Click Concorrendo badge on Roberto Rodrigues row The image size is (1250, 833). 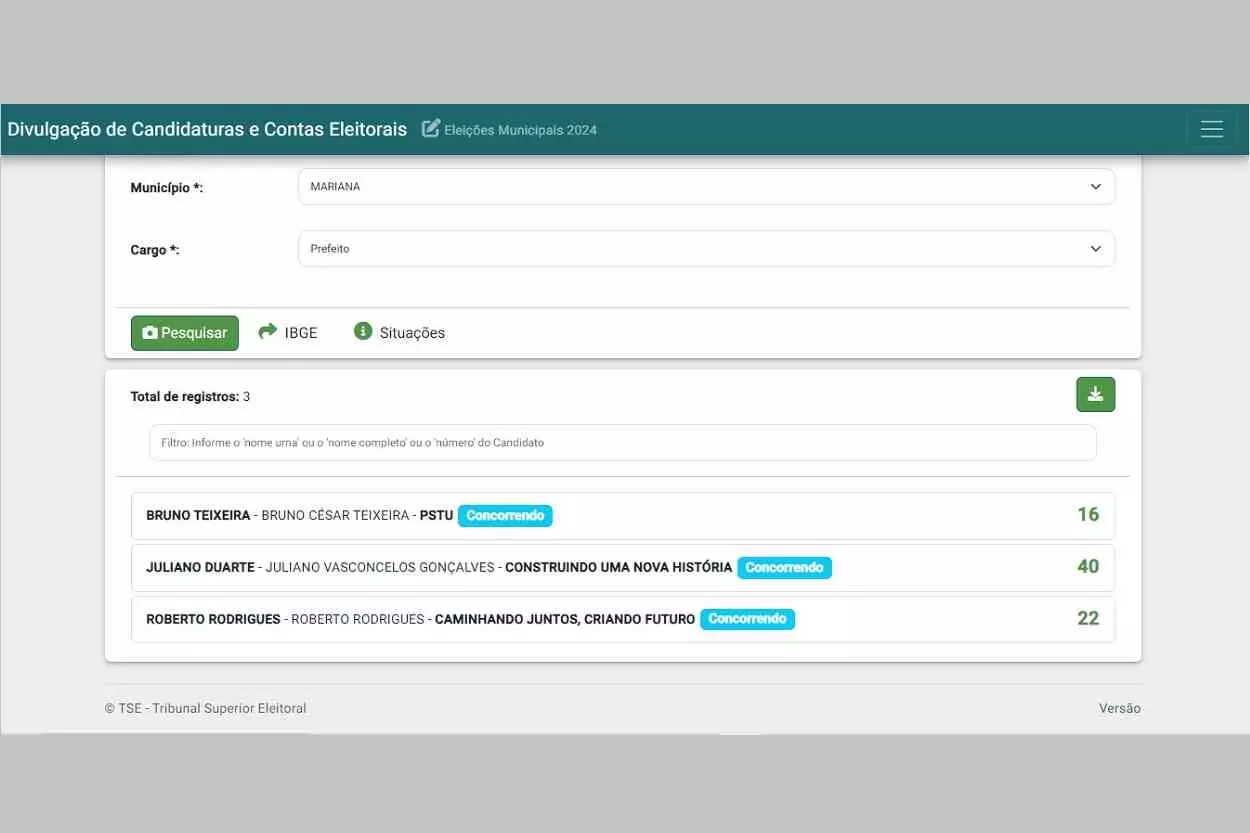pyautogui.click(x=747, y=619)
